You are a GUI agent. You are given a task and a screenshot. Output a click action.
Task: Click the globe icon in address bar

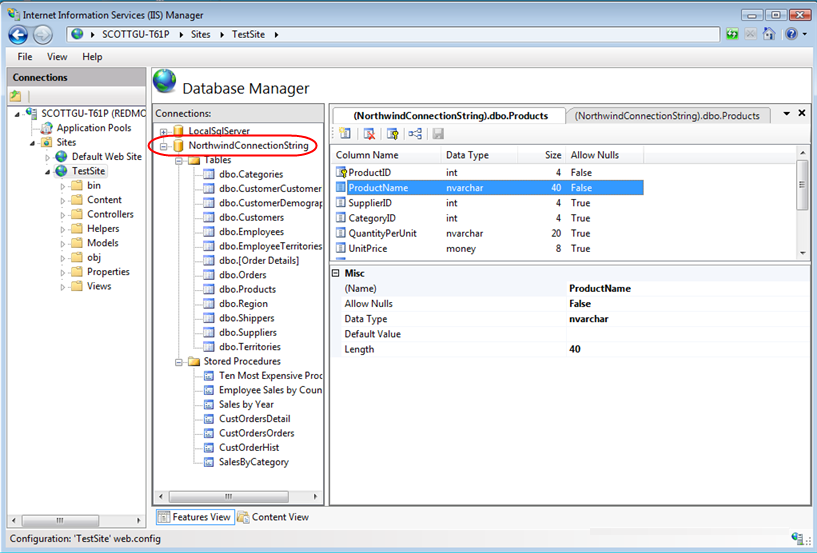click(x=77, y=34)
